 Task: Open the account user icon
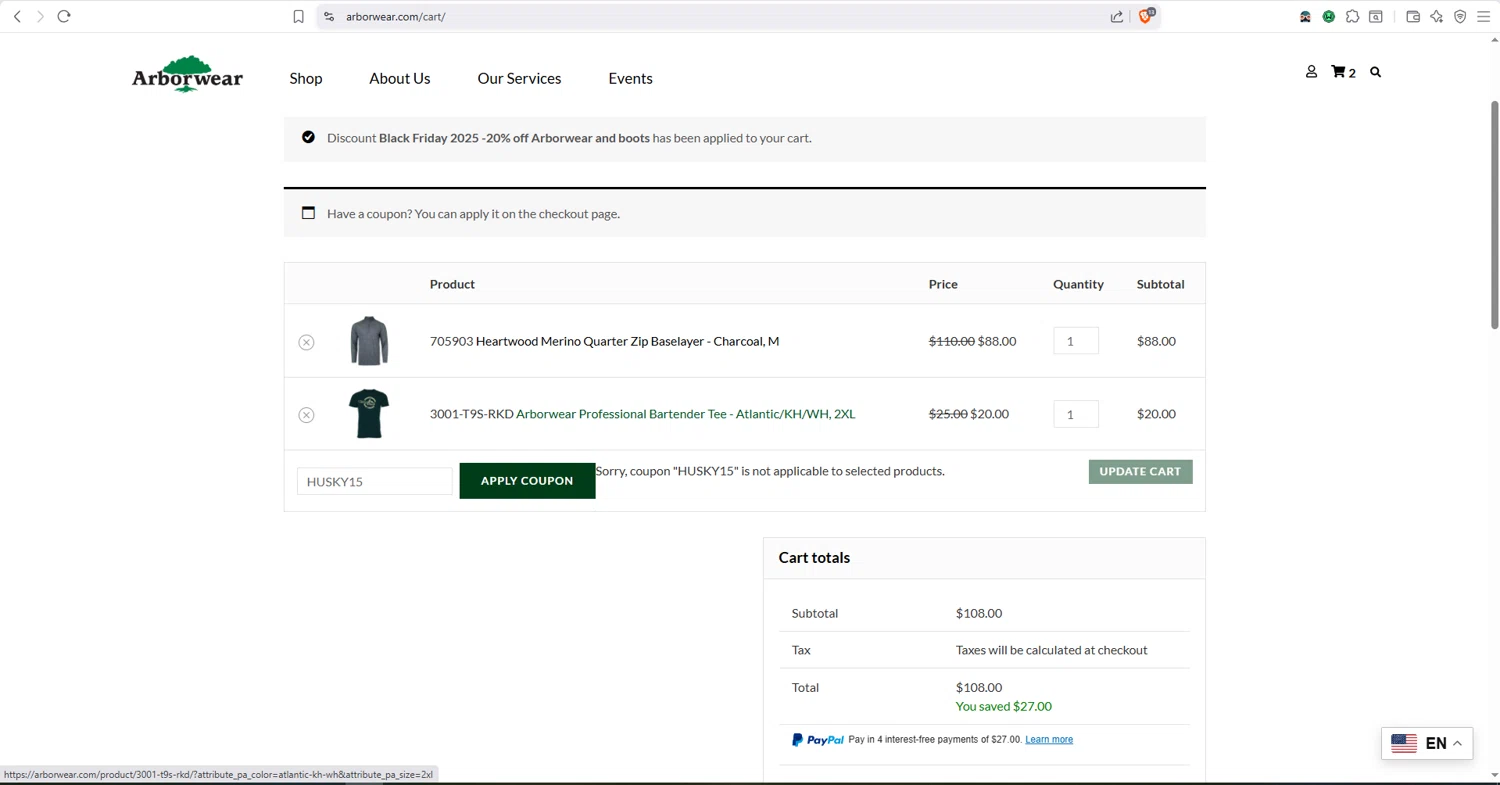tap(1311, 72)
